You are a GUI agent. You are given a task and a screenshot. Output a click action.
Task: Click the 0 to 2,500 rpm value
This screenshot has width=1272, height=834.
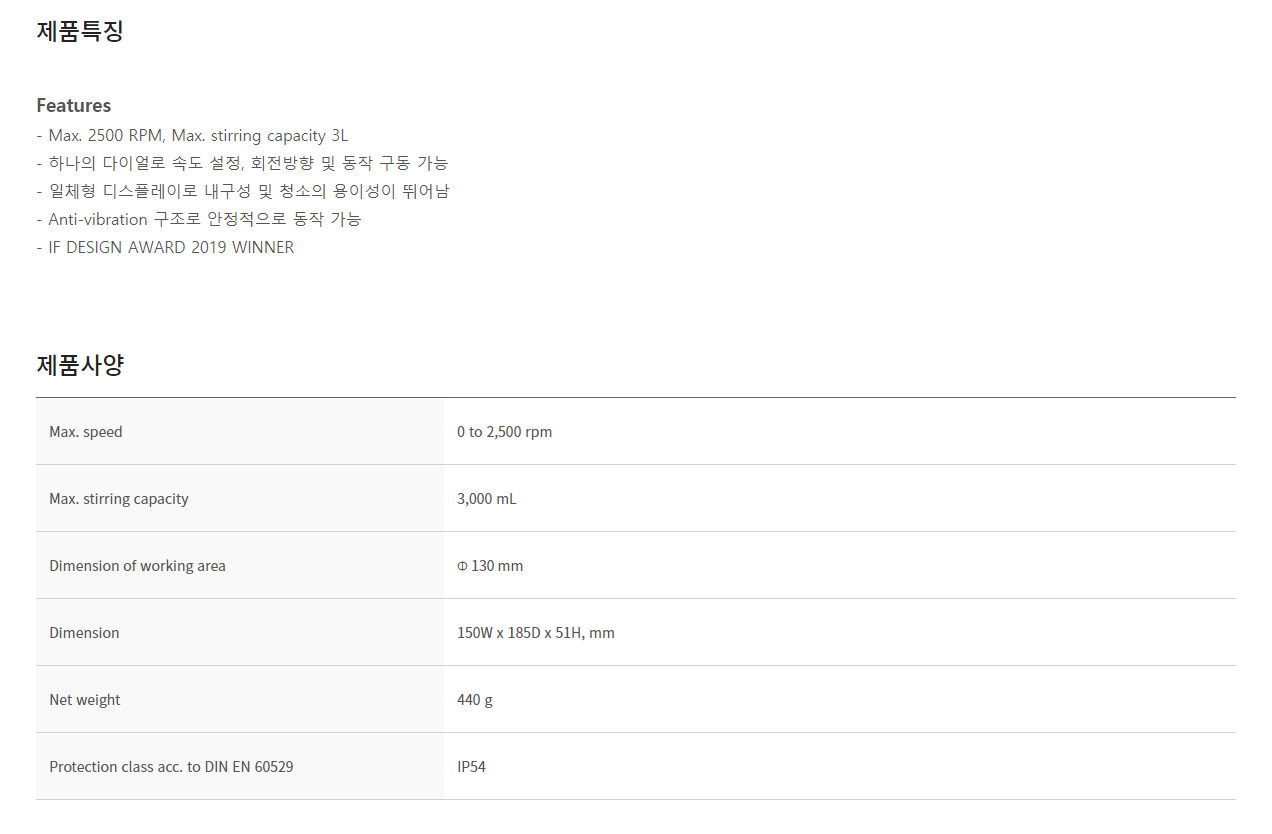[x=504, y=432]
